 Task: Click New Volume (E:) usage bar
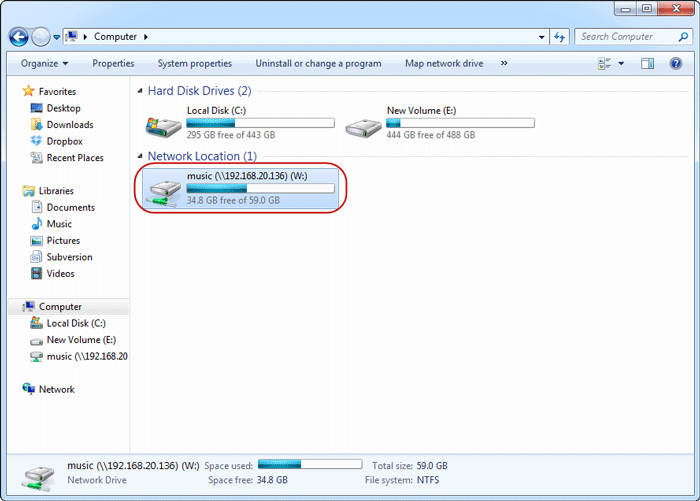point(460,123)
